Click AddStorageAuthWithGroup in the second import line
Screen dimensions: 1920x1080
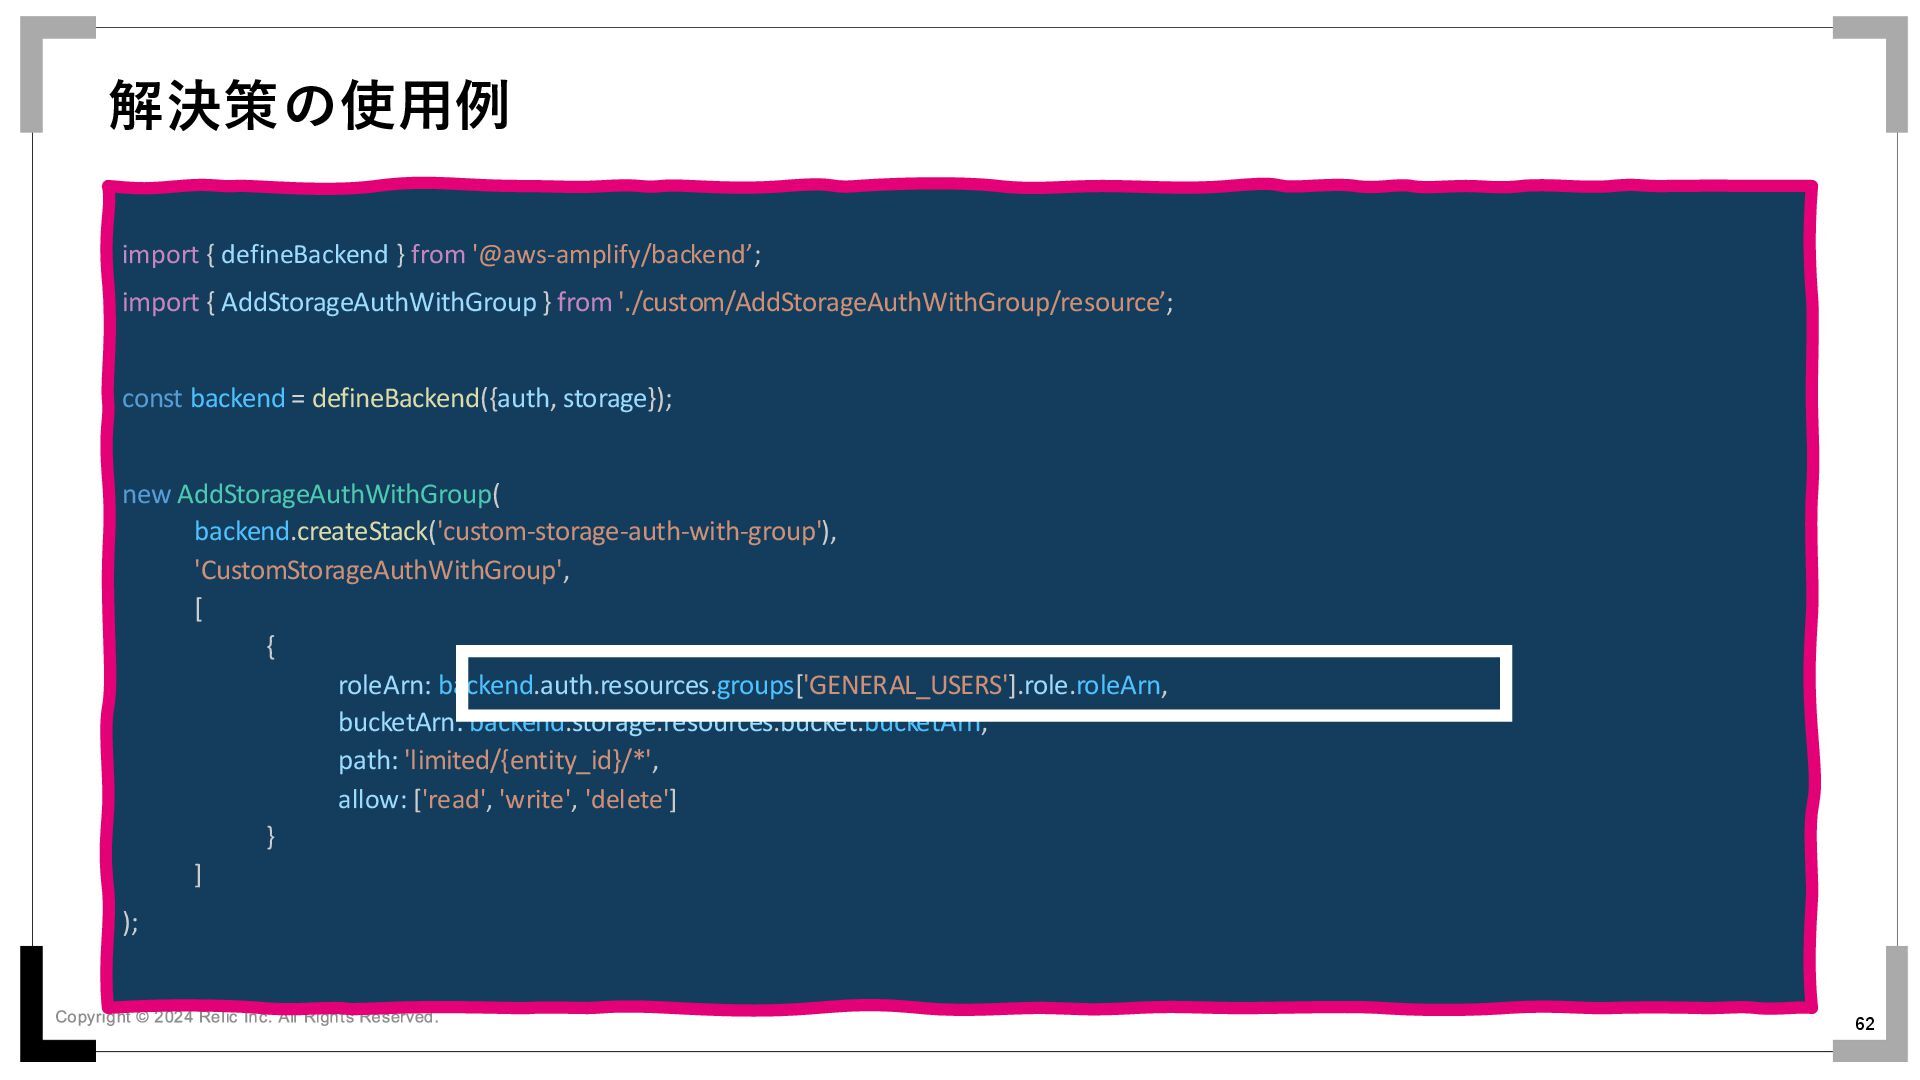coord(378,303)
